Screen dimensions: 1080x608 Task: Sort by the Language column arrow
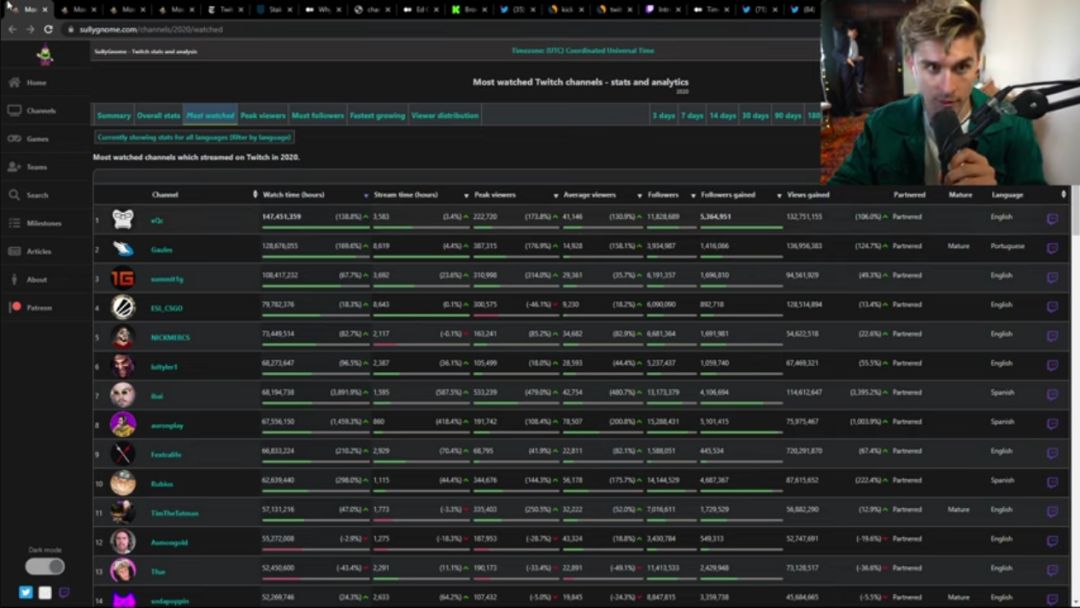coord(1063,195)
